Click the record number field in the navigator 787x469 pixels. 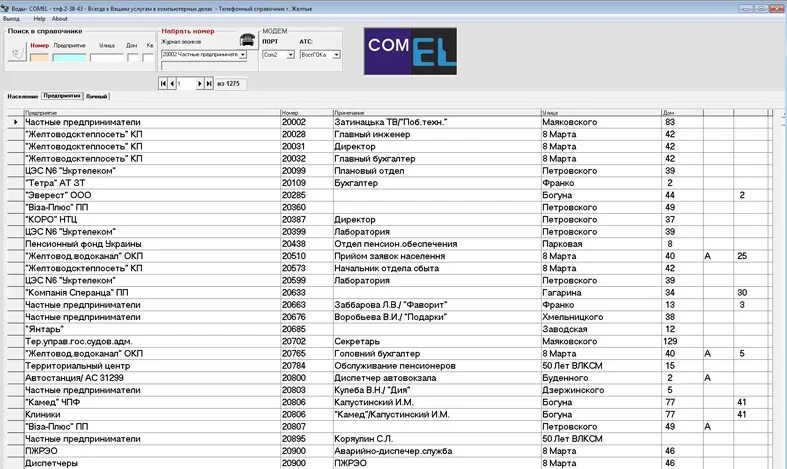tap(185, 83)
